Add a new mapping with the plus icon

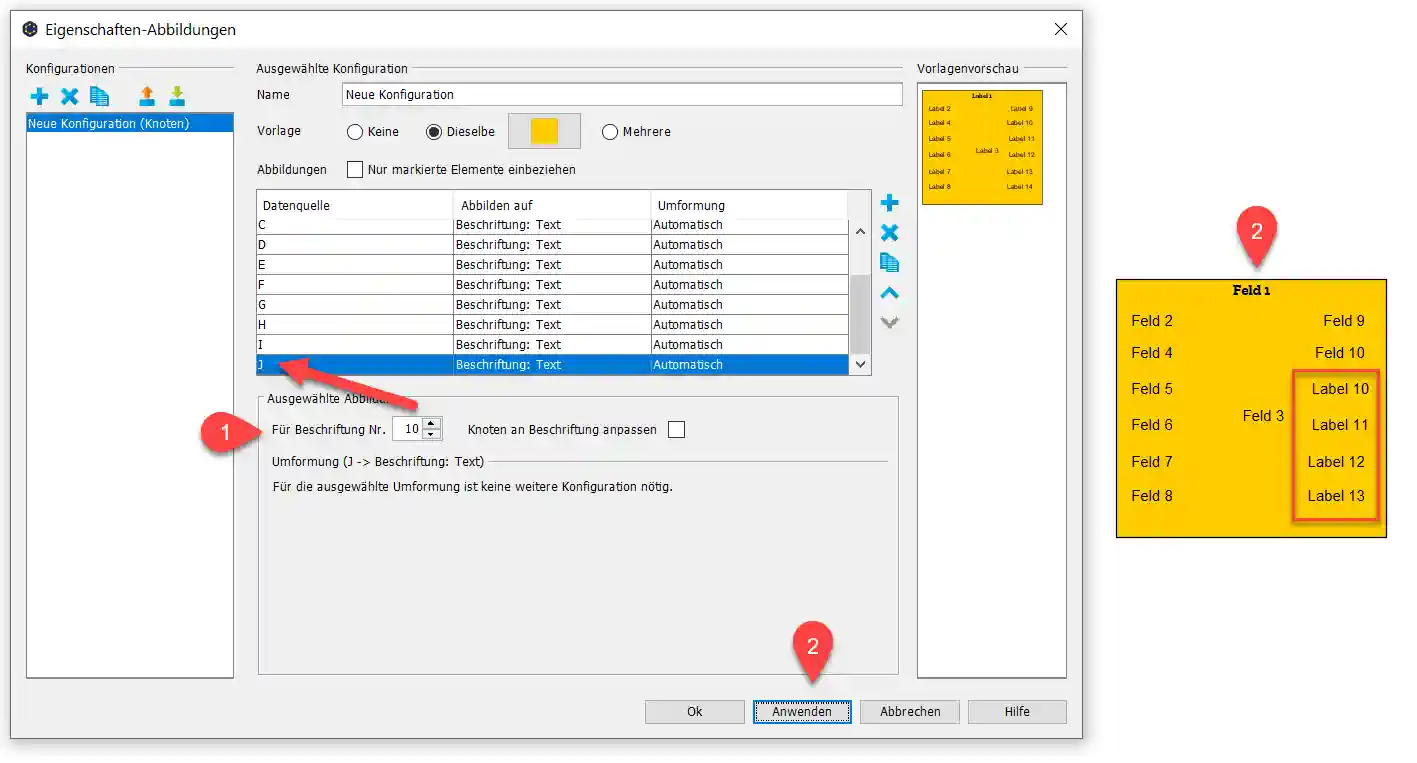889,203
